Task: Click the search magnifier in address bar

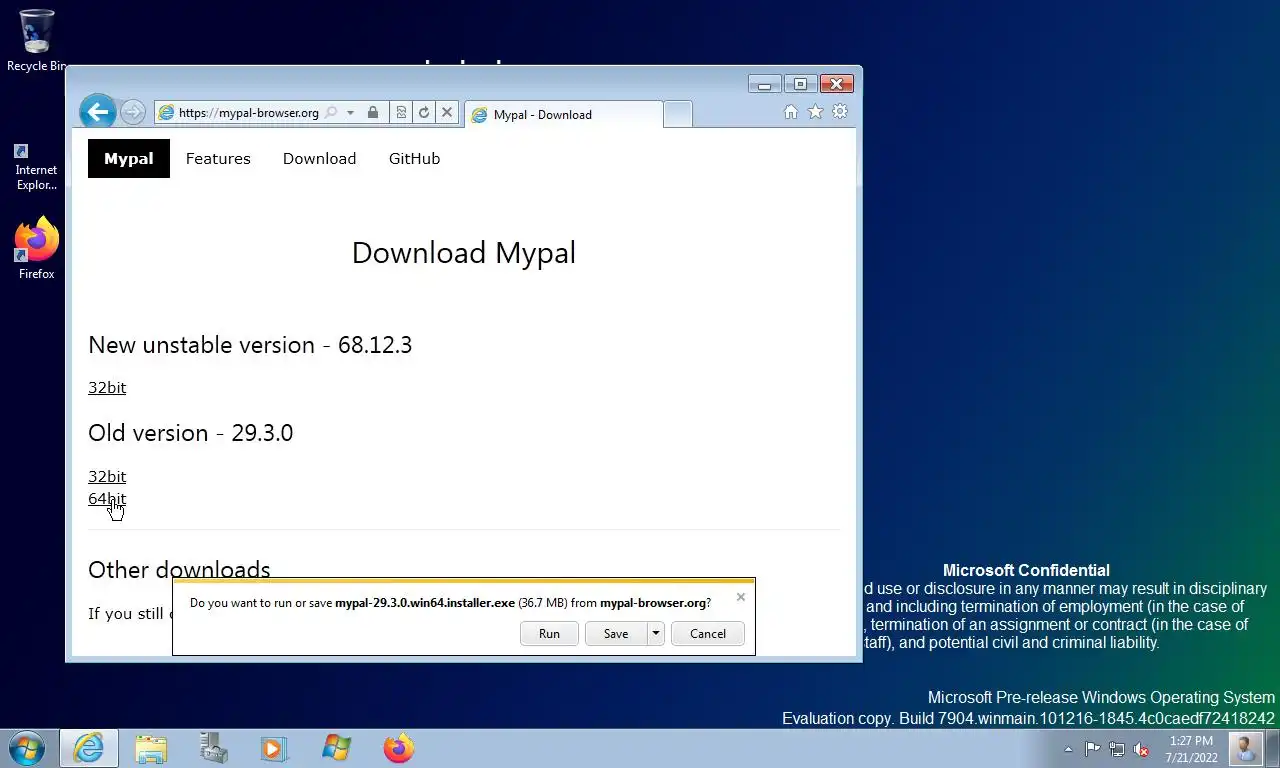Action: point(331,113)
